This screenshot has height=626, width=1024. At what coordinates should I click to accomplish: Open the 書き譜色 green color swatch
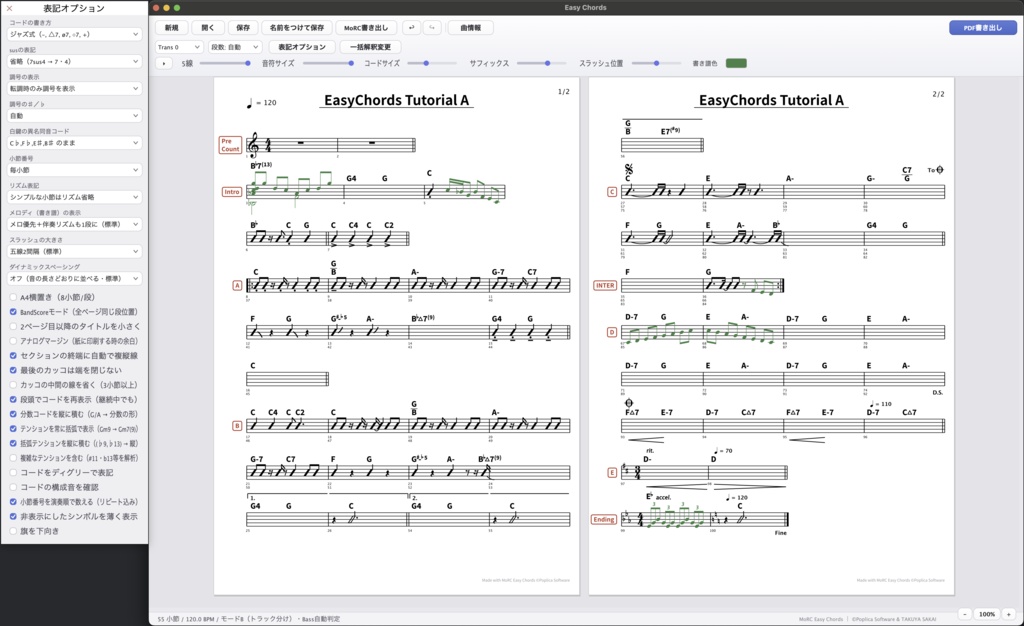[x=736, y=63]
